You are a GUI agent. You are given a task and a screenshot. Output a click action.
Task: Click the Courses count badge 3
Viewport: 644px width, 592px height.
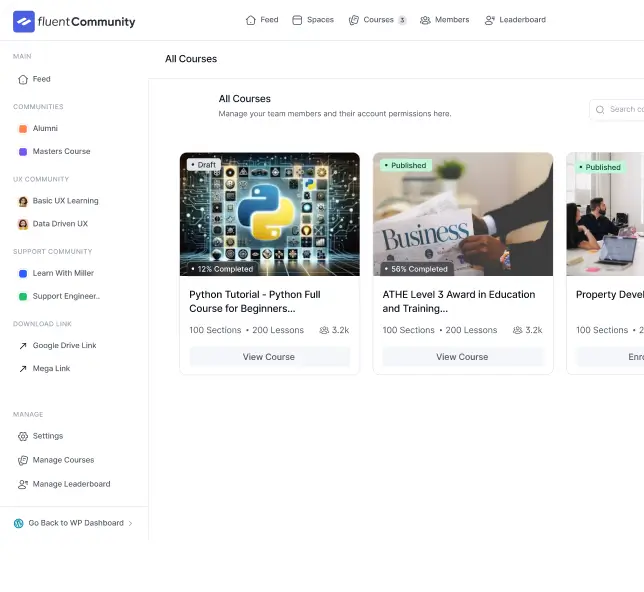[x=402, y=20]
